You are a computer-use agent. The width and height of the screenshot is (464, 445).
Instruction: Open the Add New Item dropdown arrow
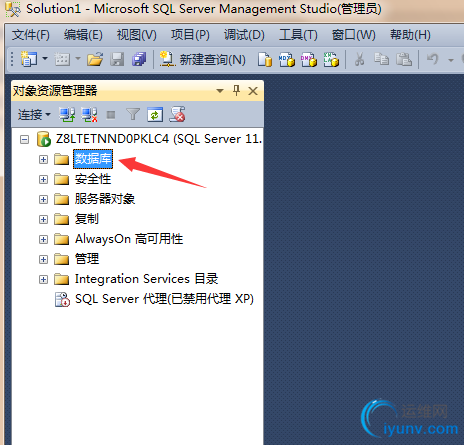pyautogui.click(x=78, y=59)
